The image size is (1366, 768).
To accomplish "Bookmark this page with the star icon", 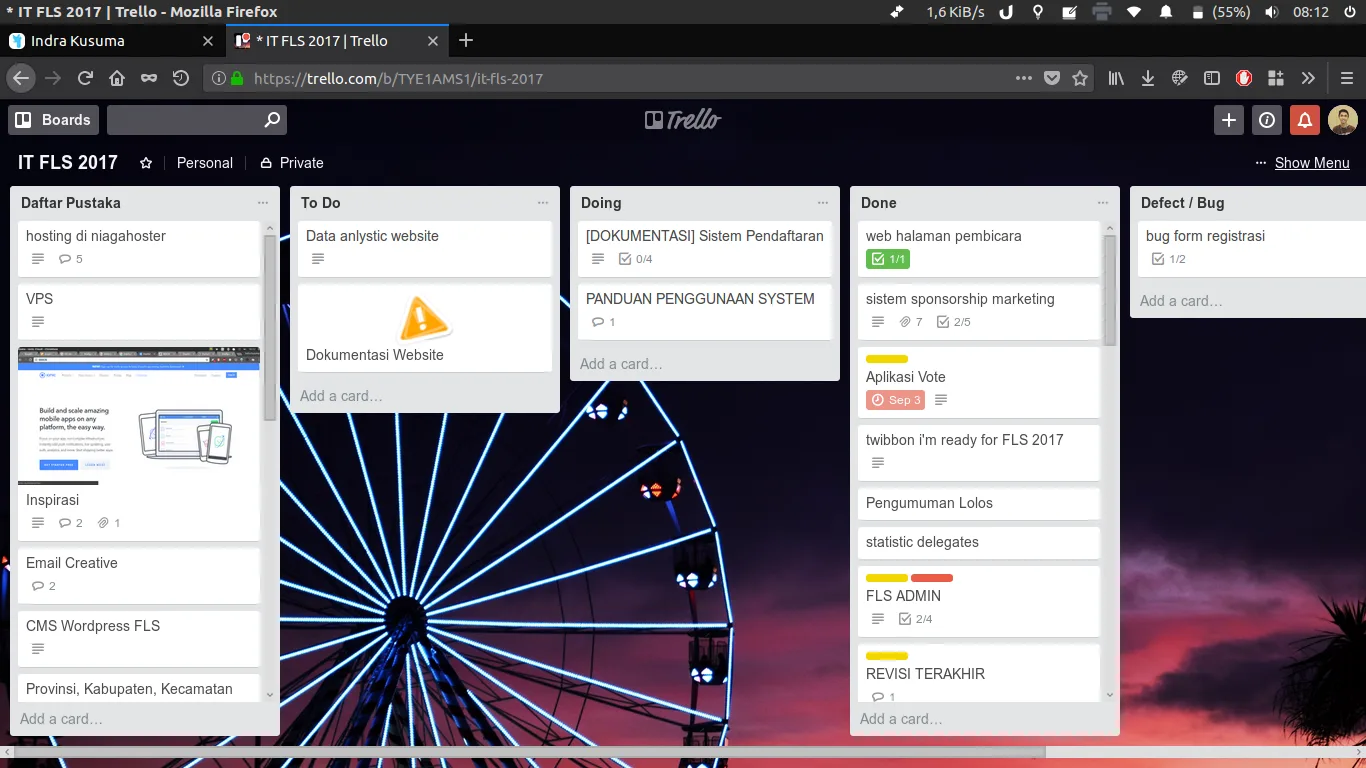I will [x=1080, y=78].
